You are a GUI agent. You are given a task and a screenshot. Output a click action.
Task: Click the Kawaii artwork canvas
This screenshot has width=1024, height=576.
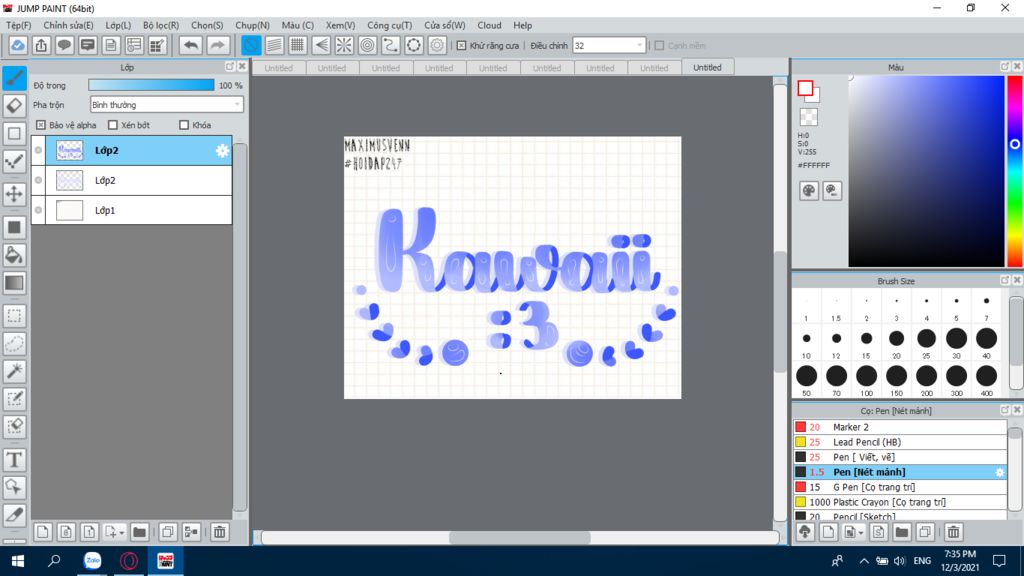coord(513,268)
